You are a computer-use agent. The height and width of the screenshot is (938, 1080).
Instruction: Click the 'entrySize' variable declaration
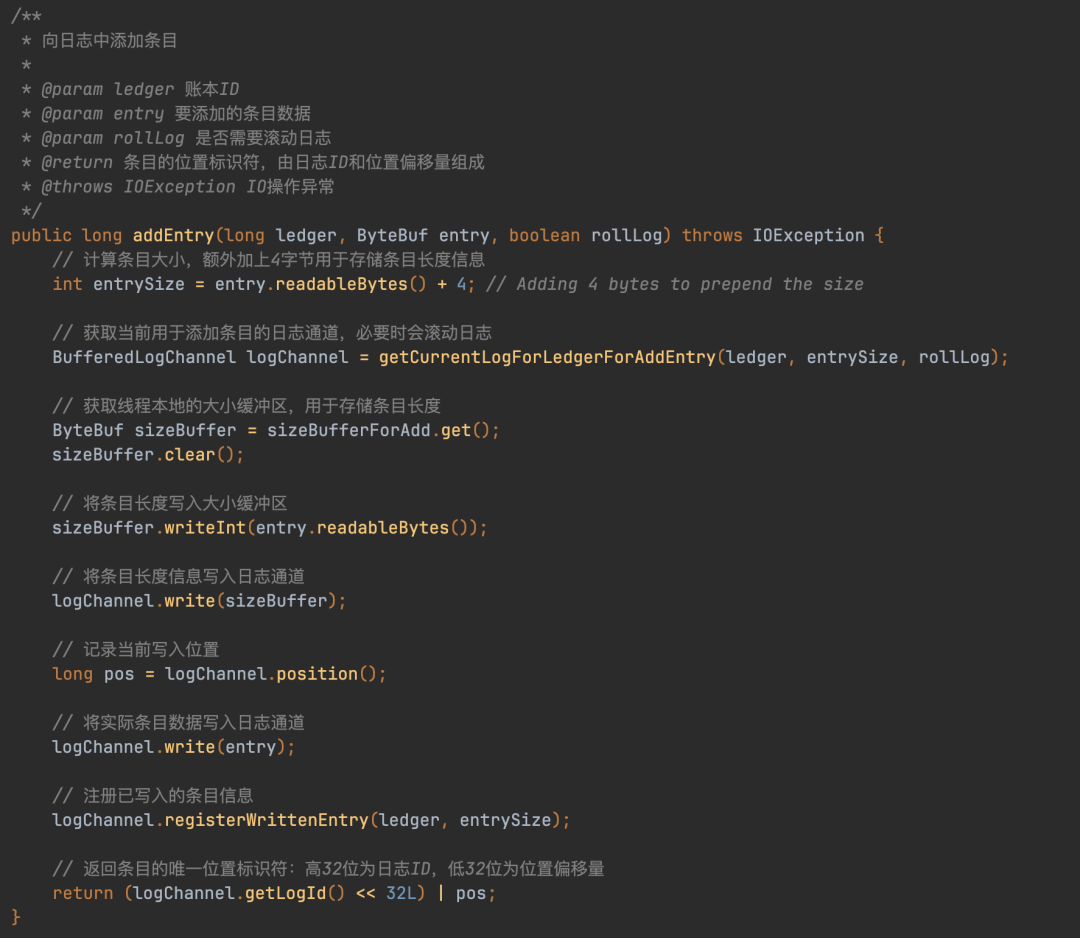click(138, 284)
